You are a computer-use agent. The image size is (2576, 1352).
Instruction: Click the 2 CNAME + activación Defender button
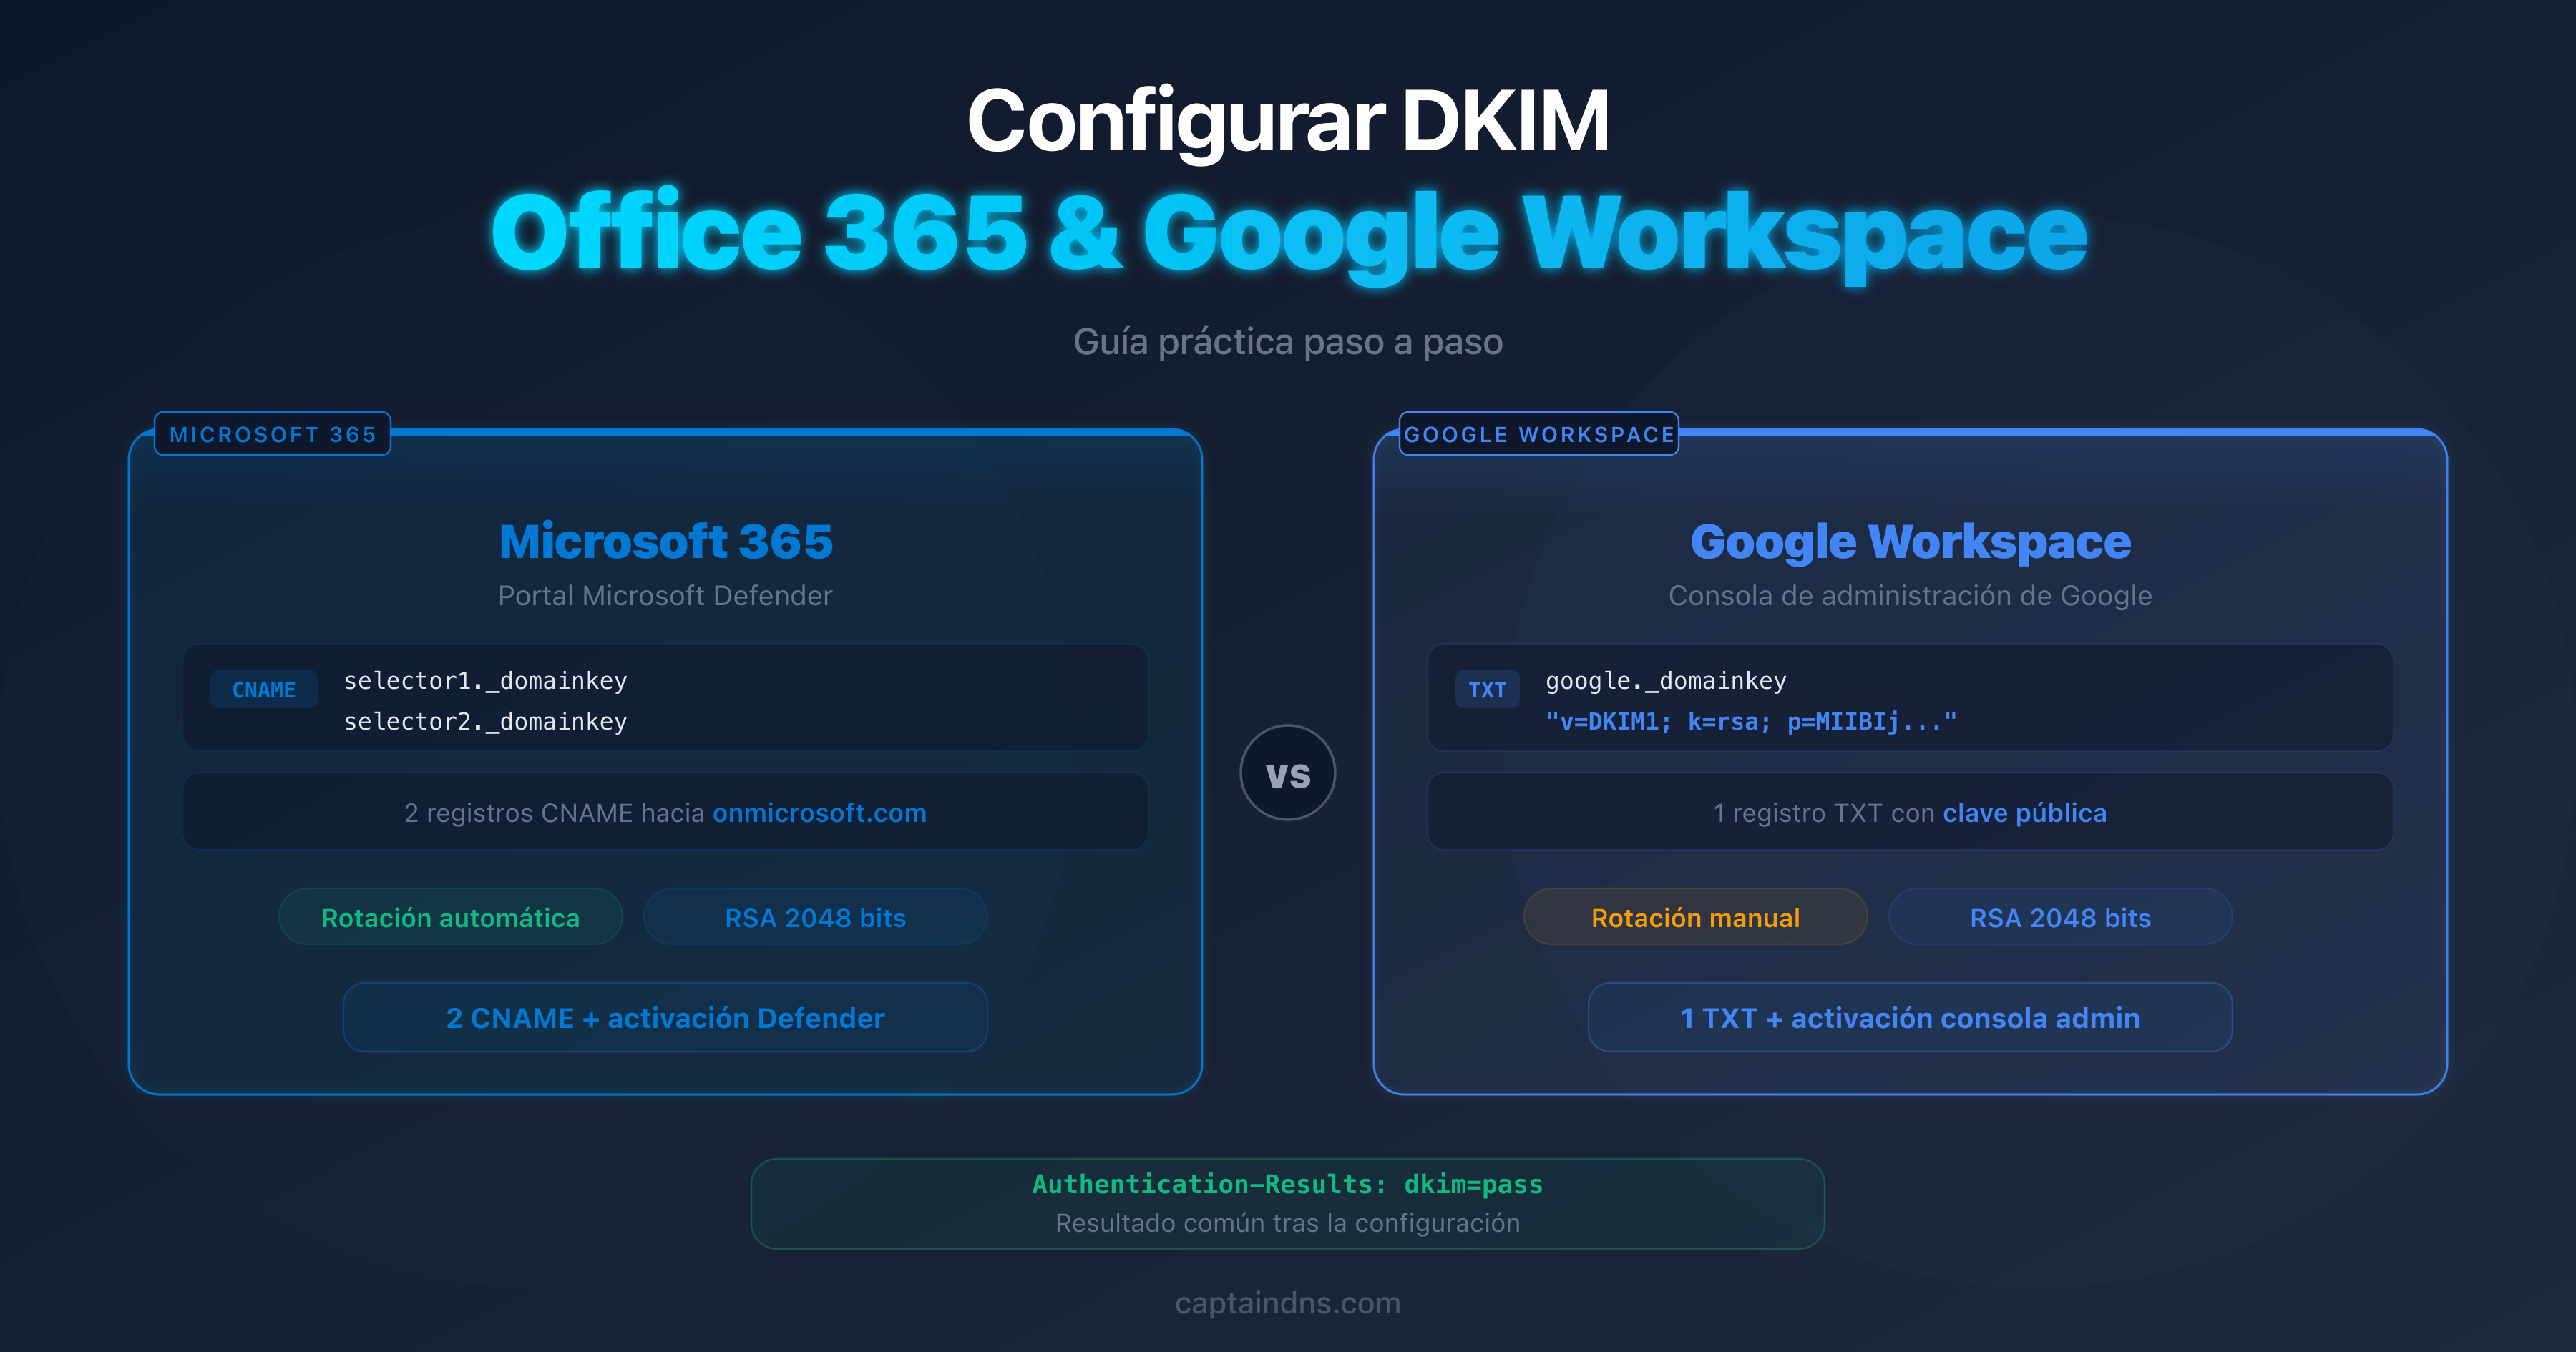click(664, 1017)
